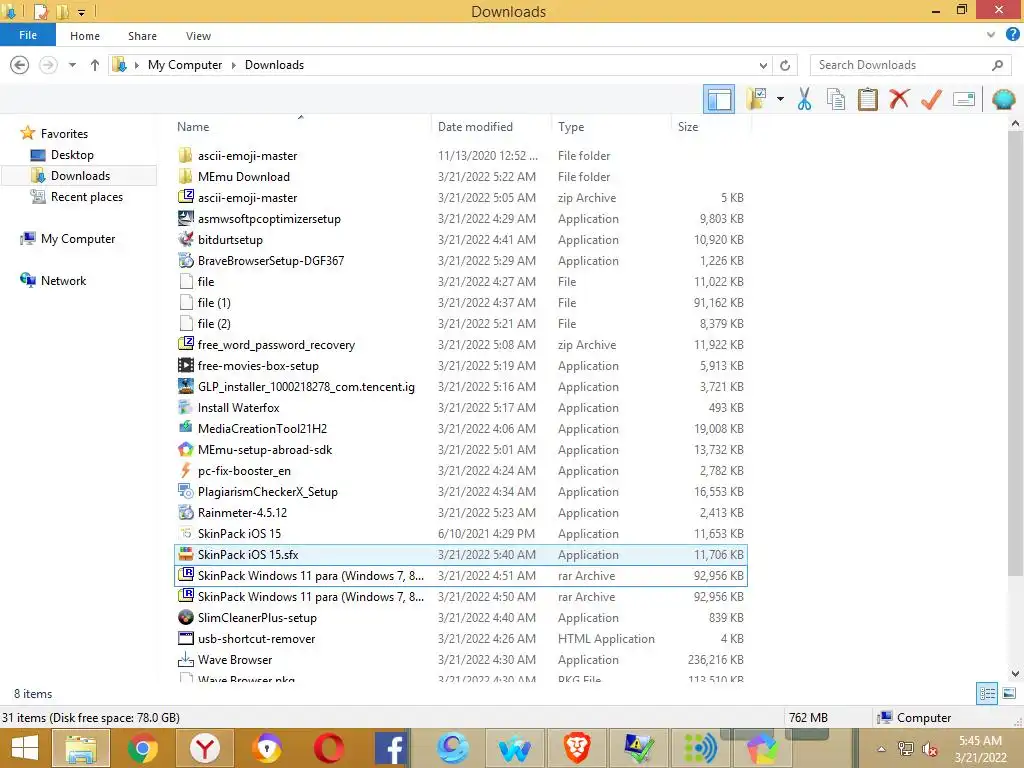Sort by the Name column header

[193, 127]
